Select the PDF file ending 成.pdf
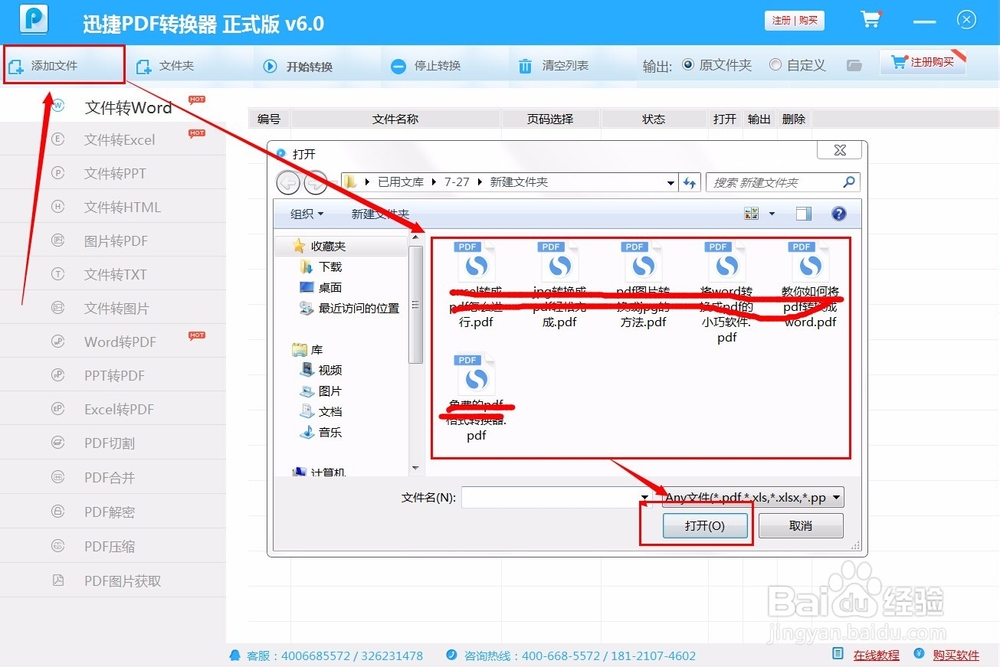The width and height of the screenshot is (1000, 667). [559, 284]
